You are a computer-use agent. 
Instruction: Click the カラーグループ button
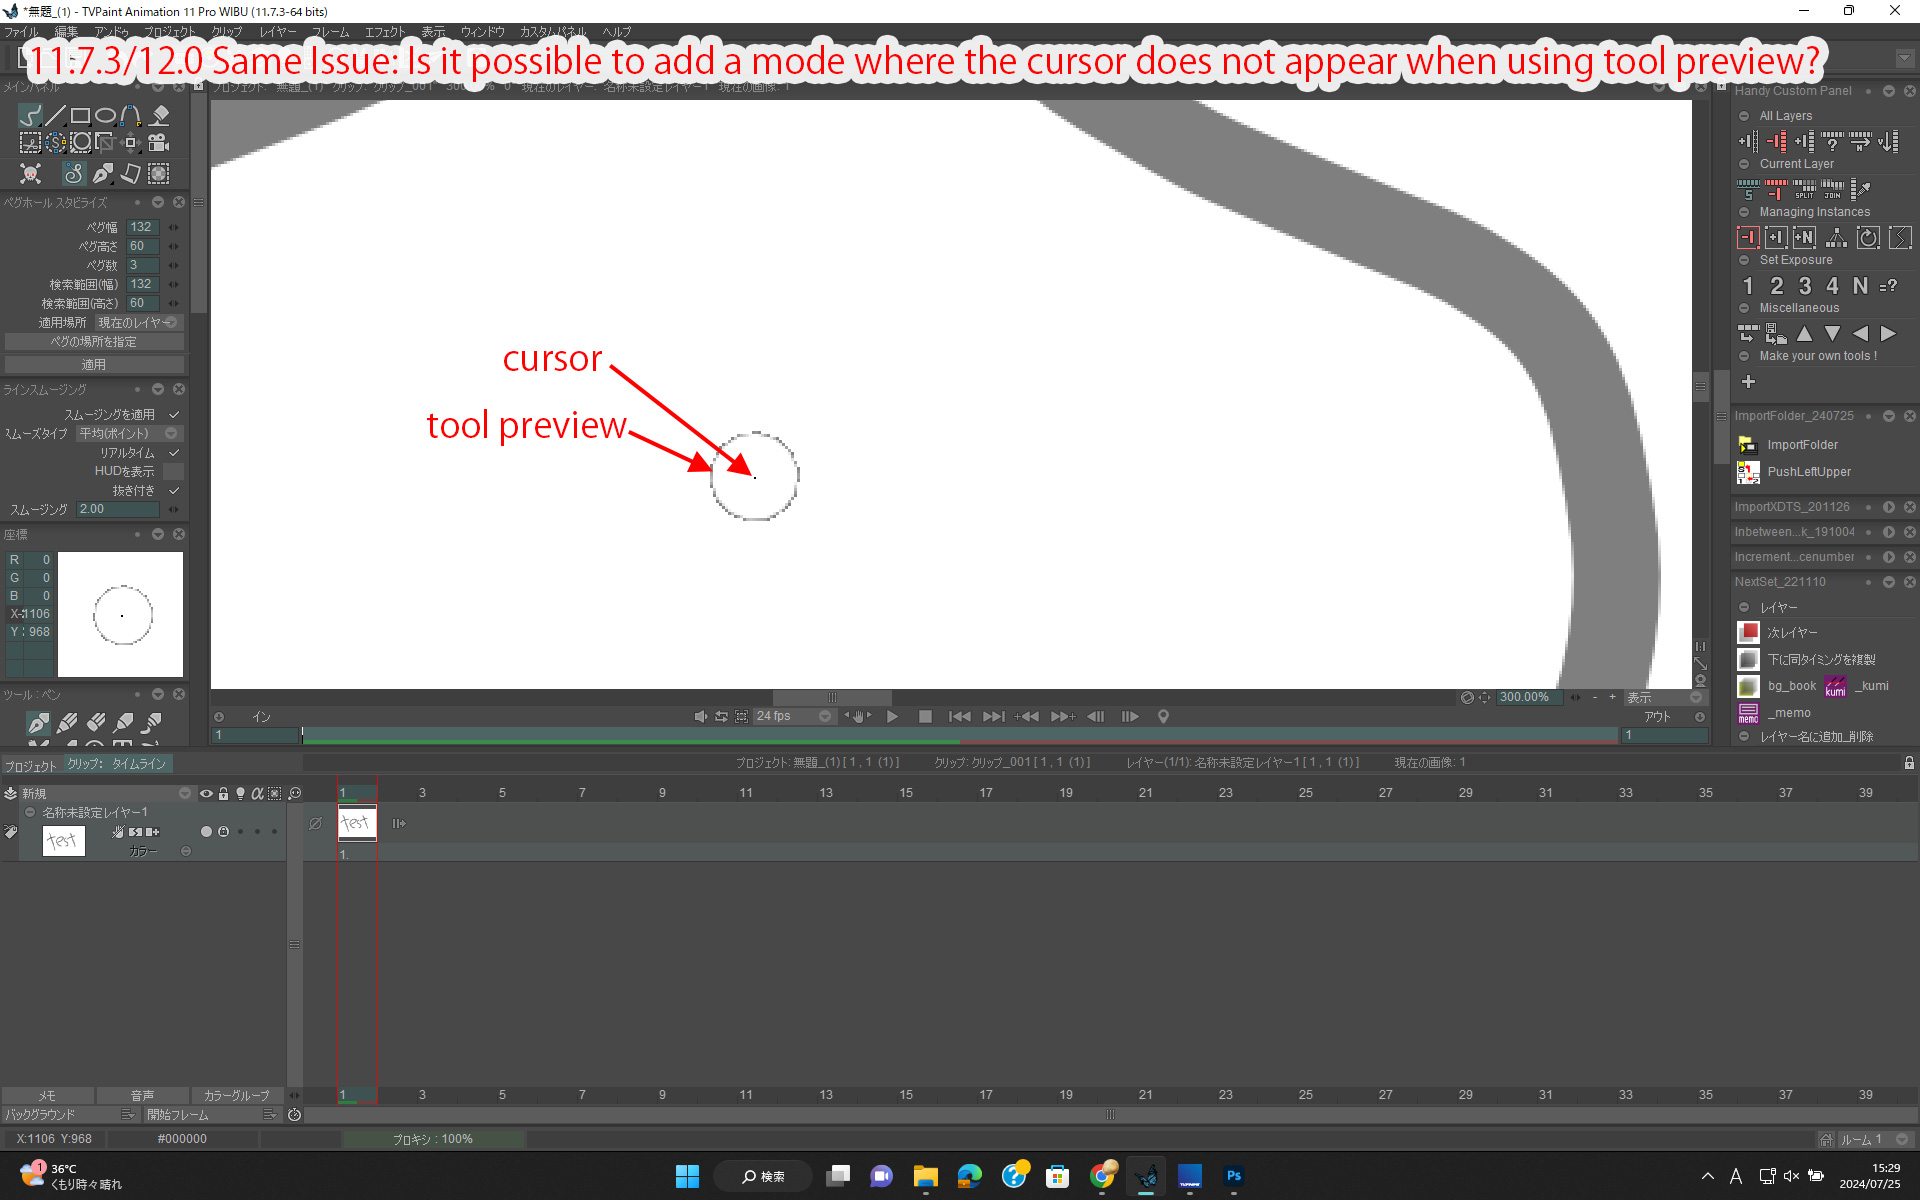click(238, 1096)
